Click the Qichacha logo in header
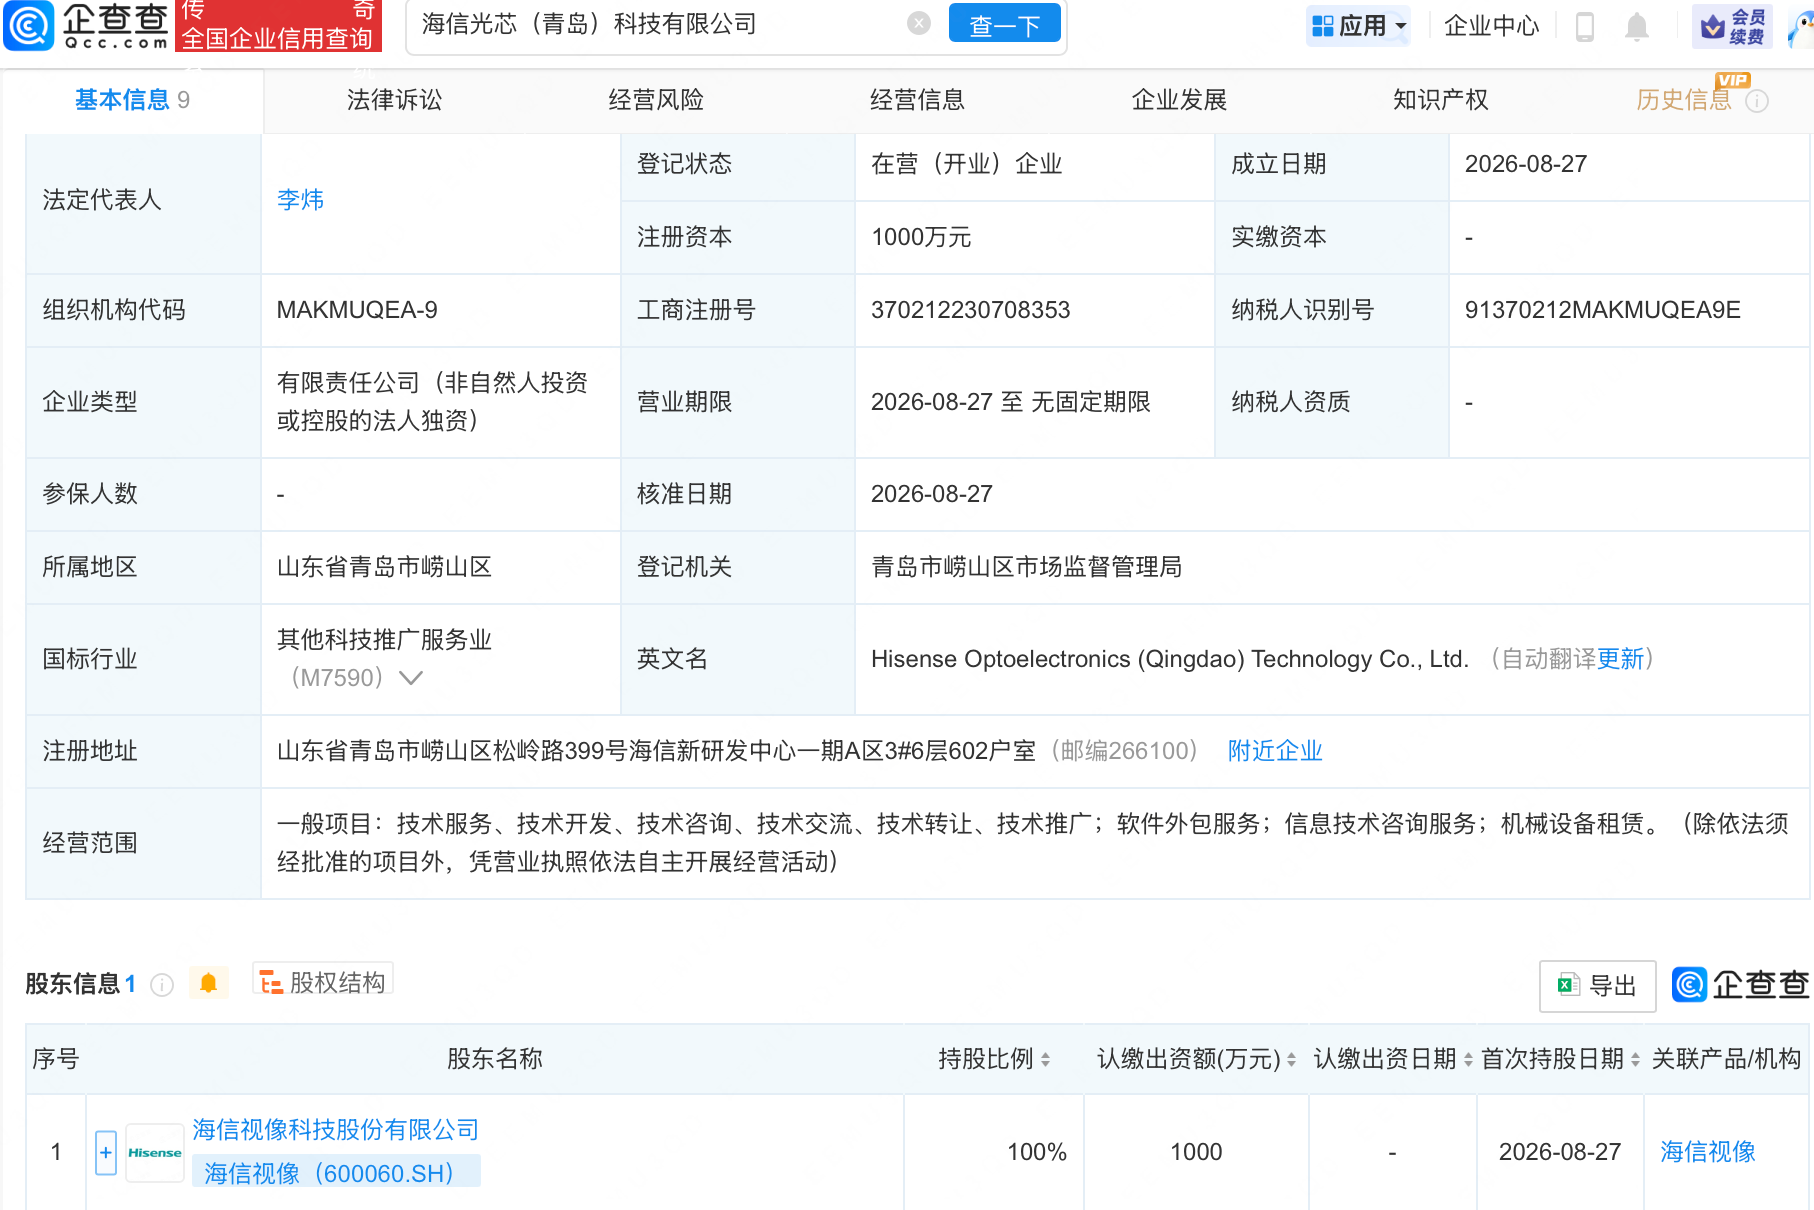Screen dimensions: 1814x1210 click(86, 25)
